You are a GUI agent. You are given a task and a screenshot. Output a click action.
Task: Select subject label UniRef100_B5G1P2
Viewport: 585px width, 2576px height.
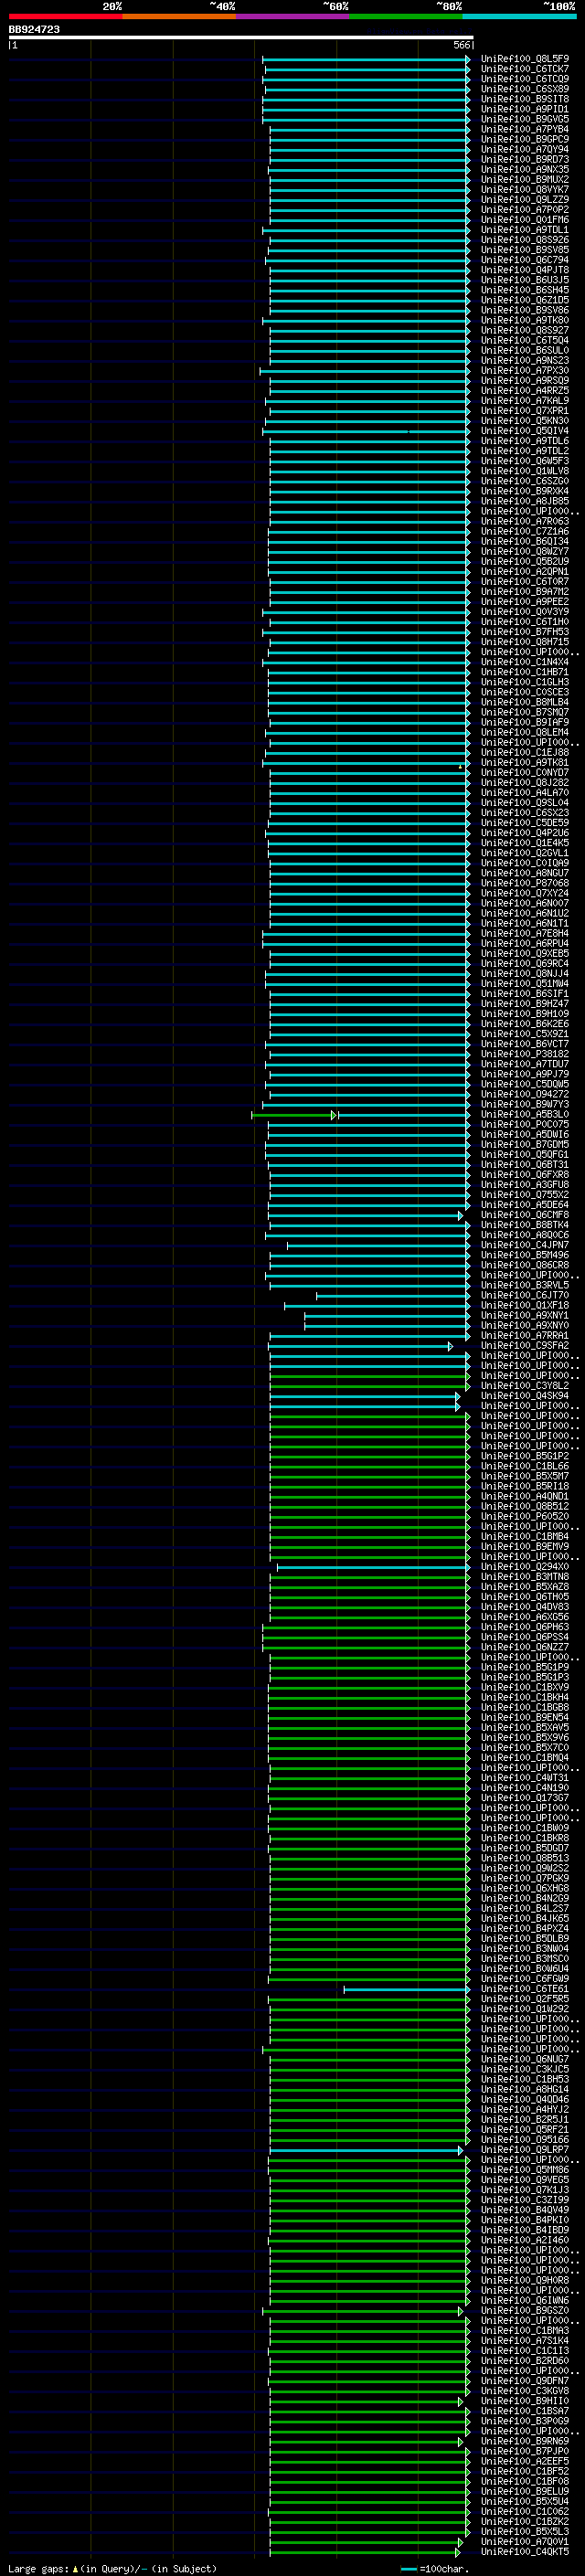point(525,1456)
